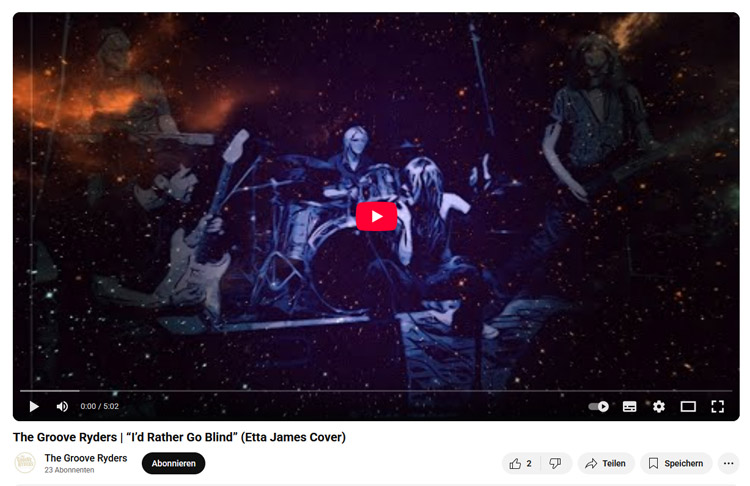
Task: Click the Speichern save button
Action: point(676,464)
